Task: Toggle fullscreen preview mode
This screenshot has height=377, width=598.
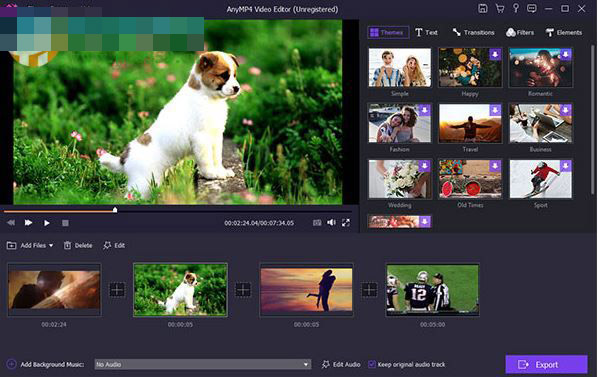Action: (346, 223)
